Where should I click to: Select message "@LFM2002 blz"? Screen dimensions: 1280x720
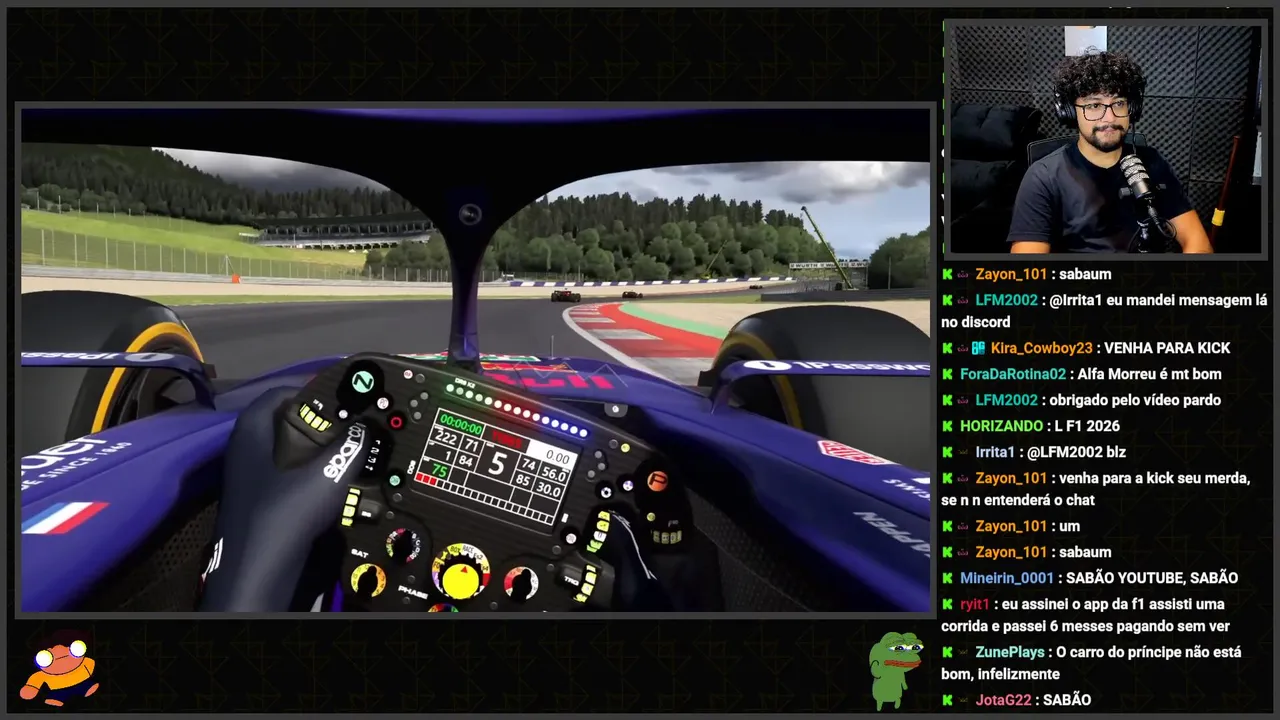(1076, 452)
